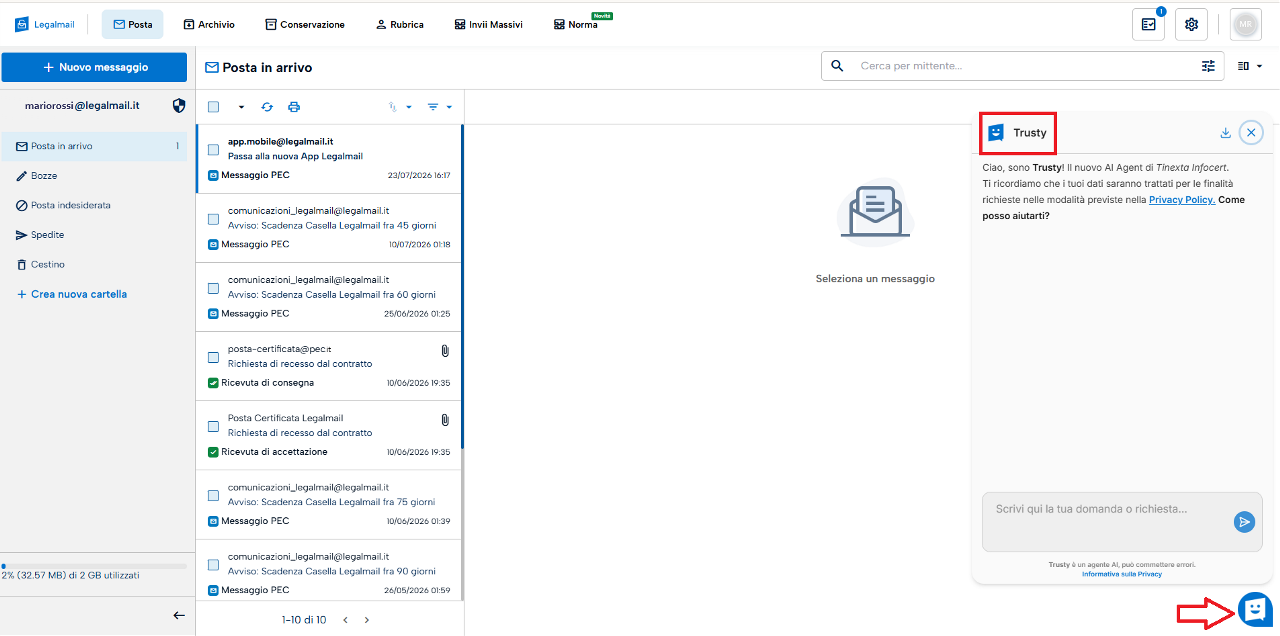
Task: Open the Scadenza Casella fra 45 giorni message
Action: click(329, 228)
